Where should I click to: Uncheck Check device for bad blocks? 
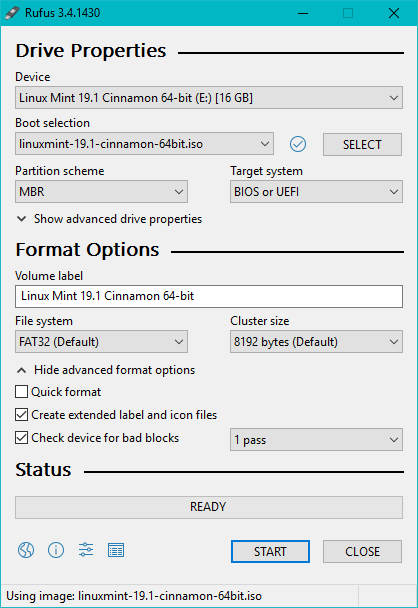(x=21, y=438)
